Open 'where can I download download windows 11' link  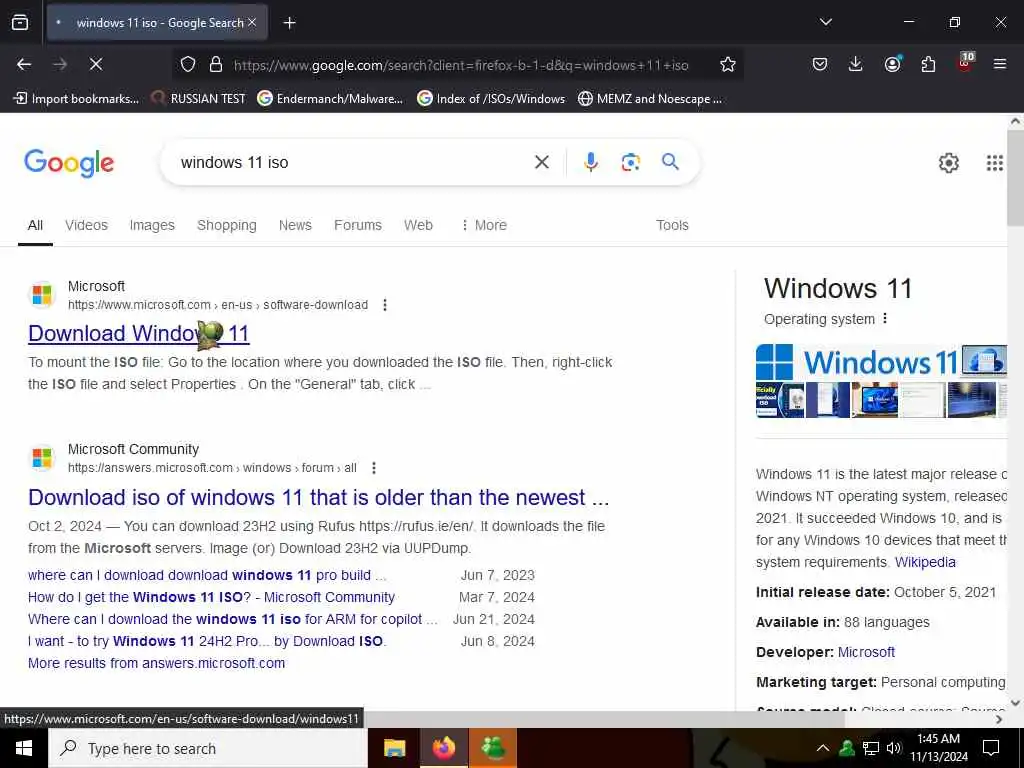207,575
